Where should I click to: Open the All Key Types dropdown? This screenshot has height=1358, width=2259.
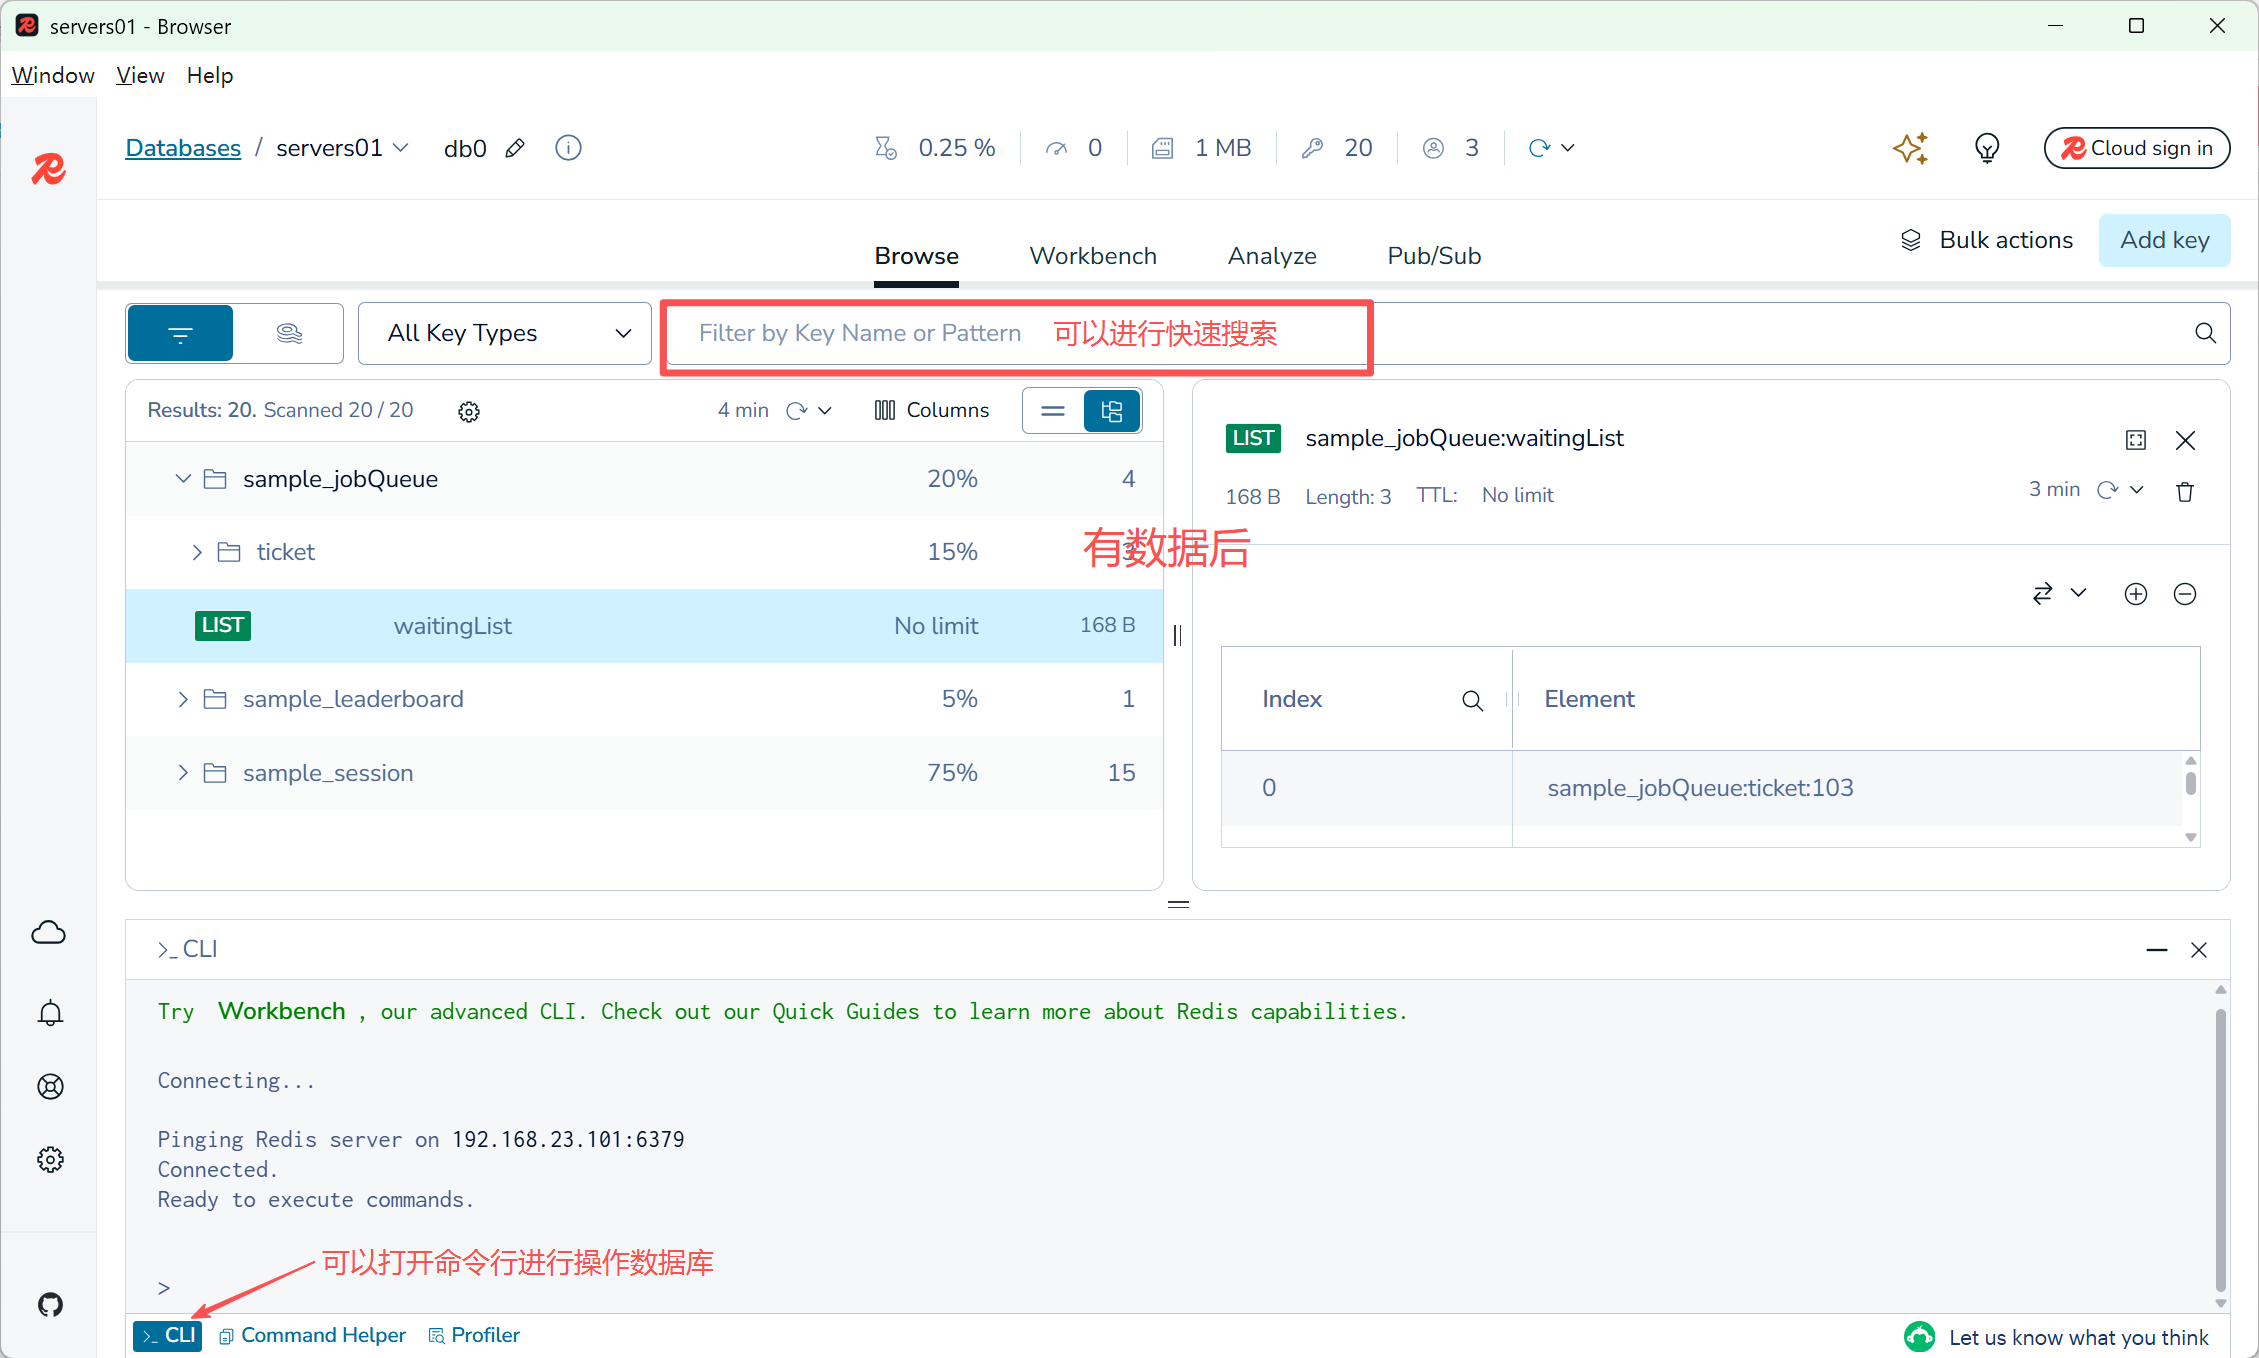[505, 333]
